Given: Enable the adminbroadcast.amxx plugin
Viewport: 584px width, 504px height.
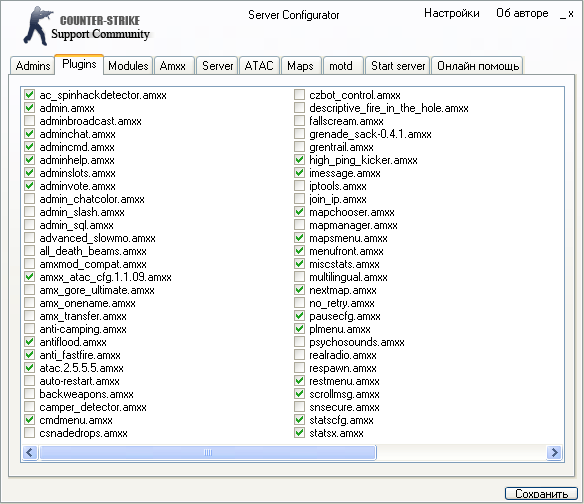Looking at the screenshot, I should (29, 121).
